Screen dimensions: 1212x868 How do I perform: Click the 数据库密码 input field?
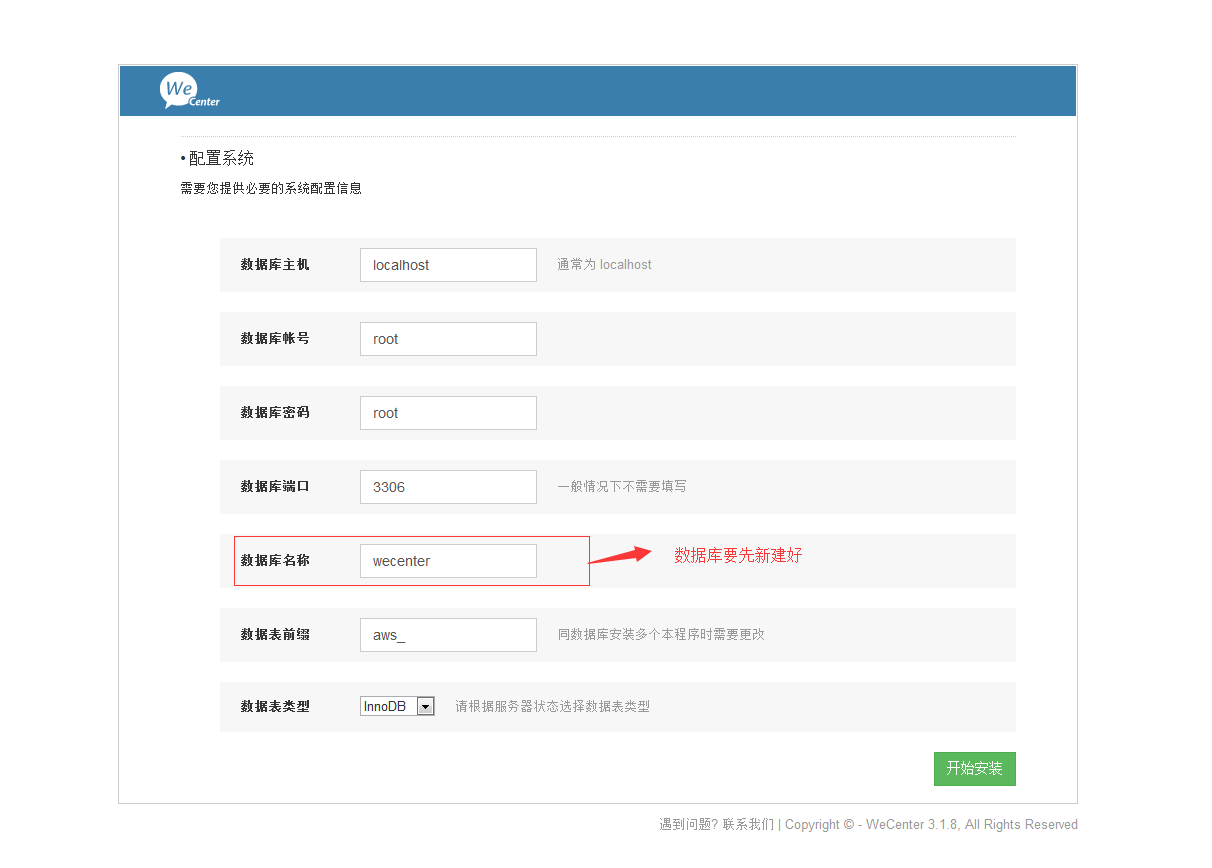[x=448, y=413]
